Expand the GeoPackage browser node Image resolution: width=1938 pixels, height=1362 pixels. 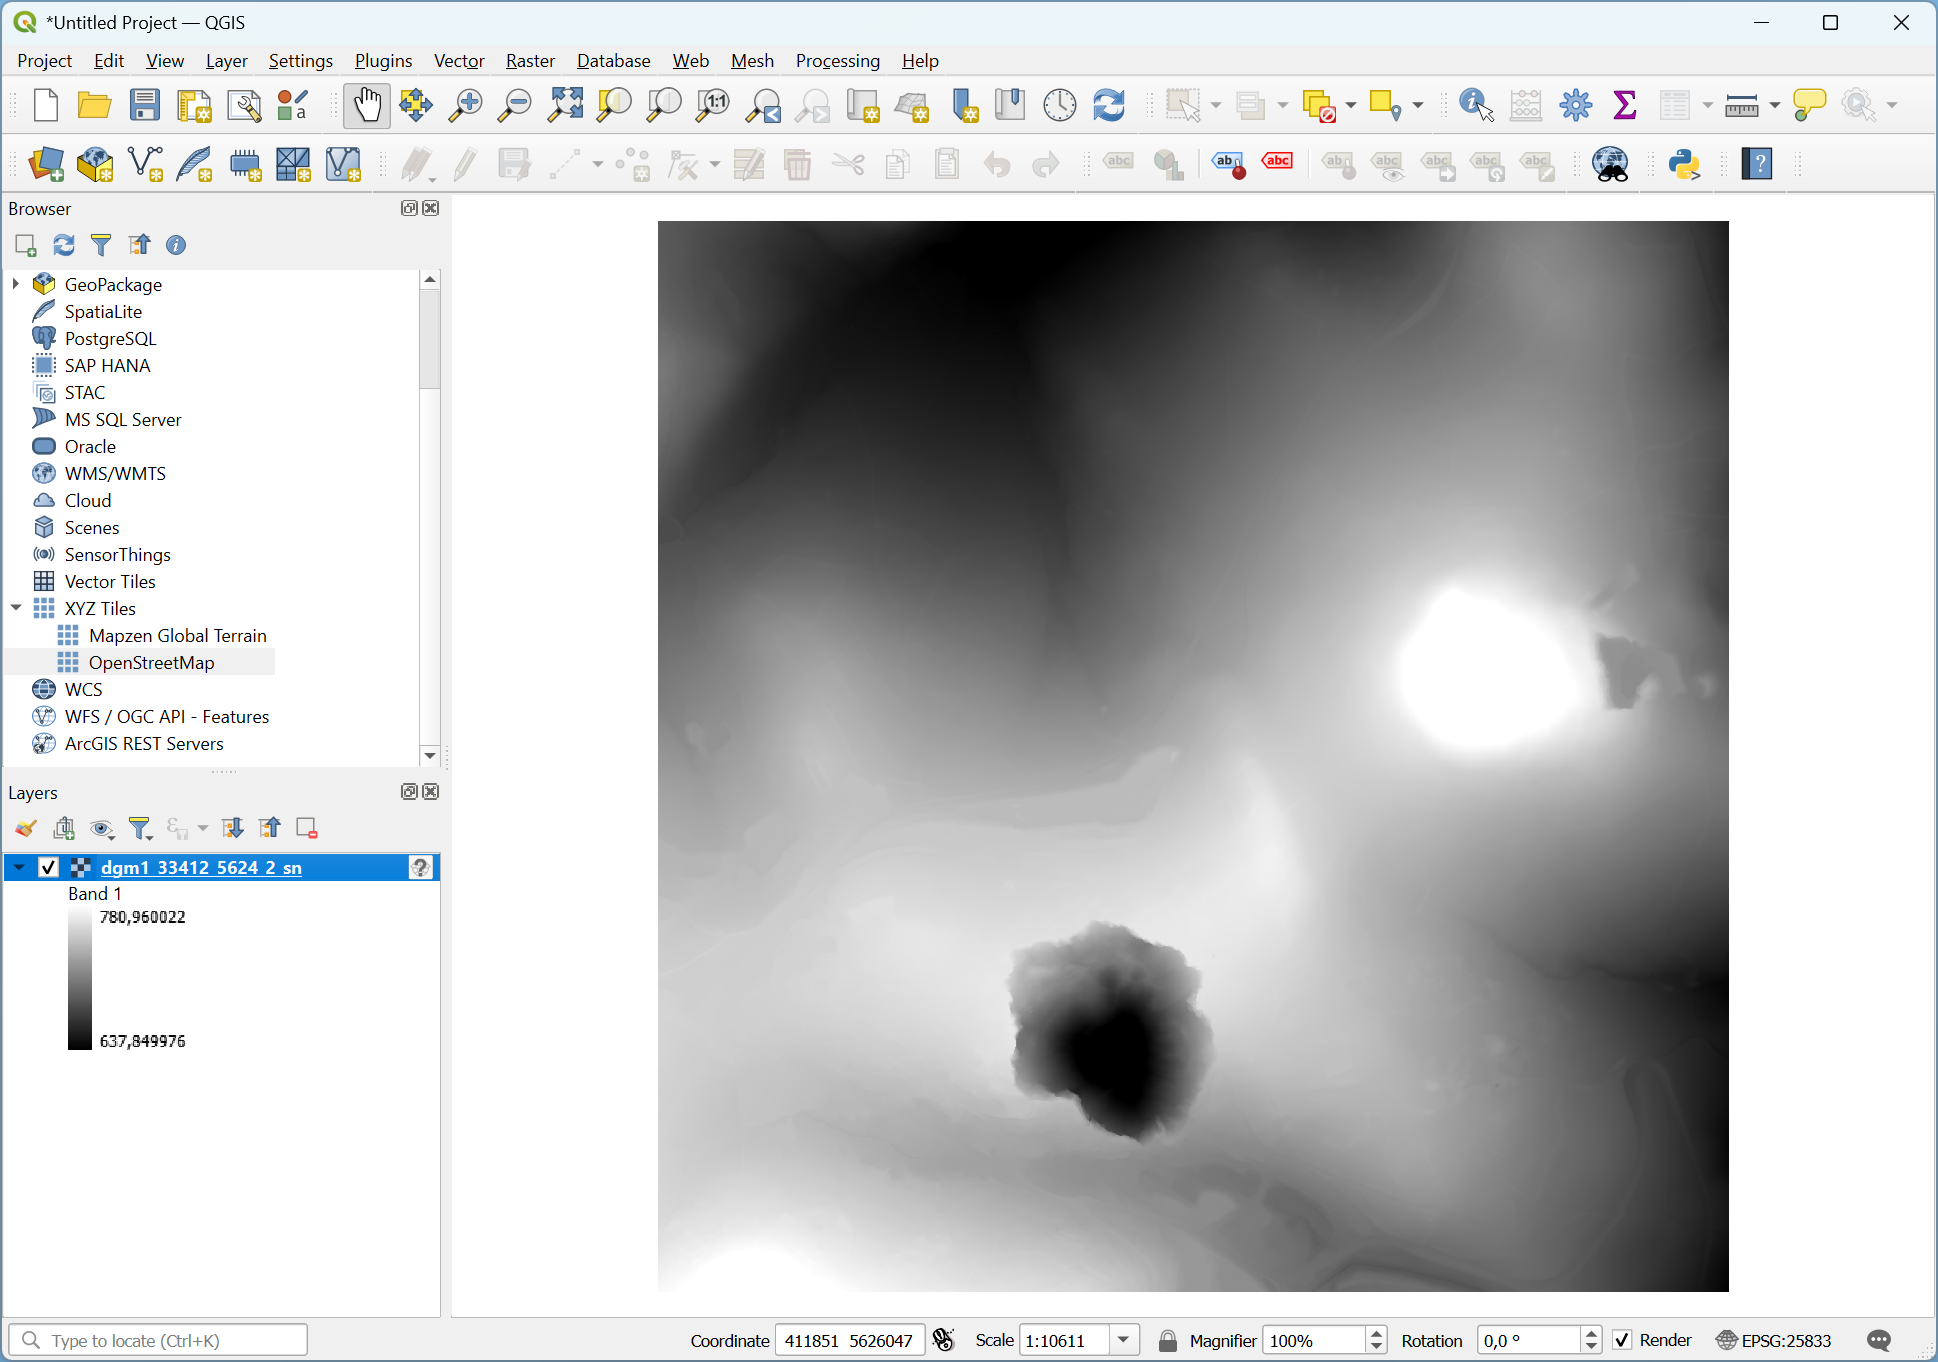(16, 284)
